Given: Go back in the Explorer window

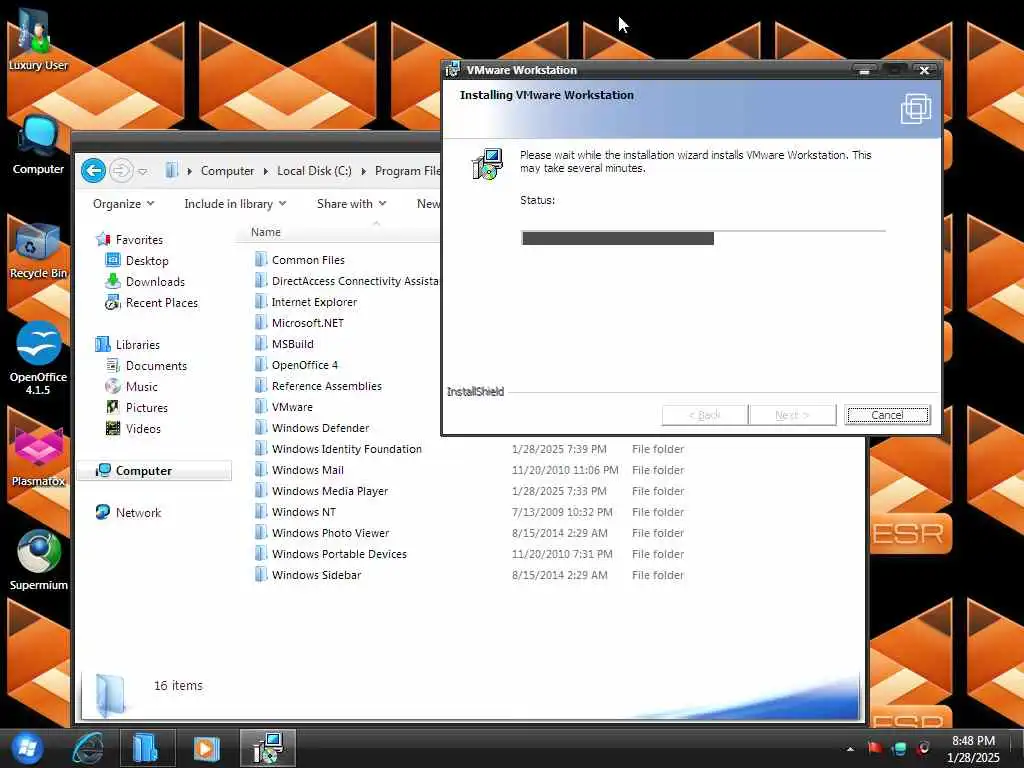Looking at the screenshot, I should pos(93,171).
